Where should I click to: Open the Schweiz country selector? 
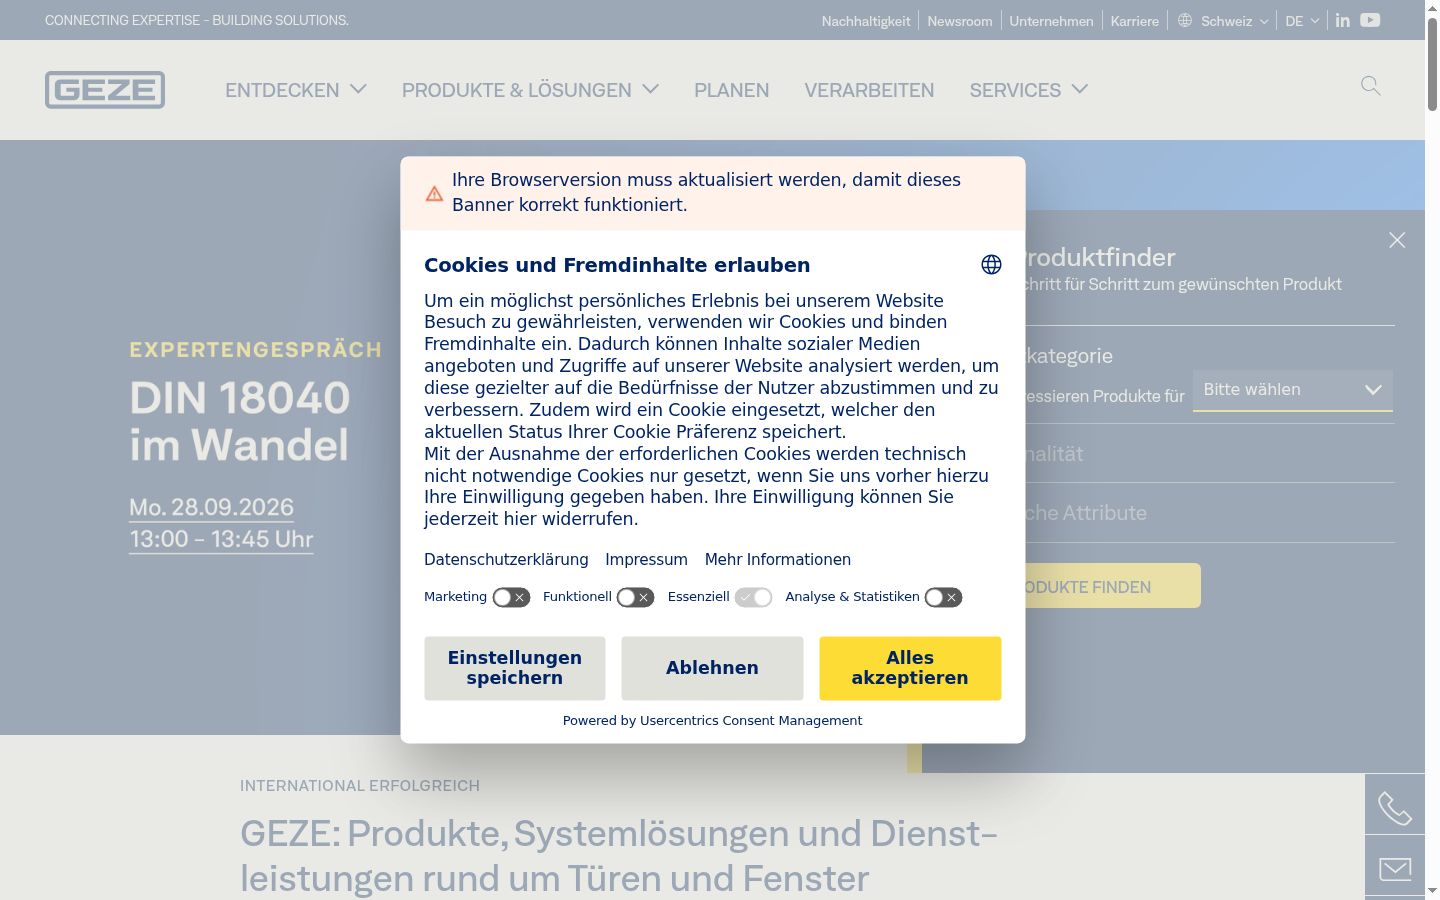pyautogui.click(x=1234, y=21)
